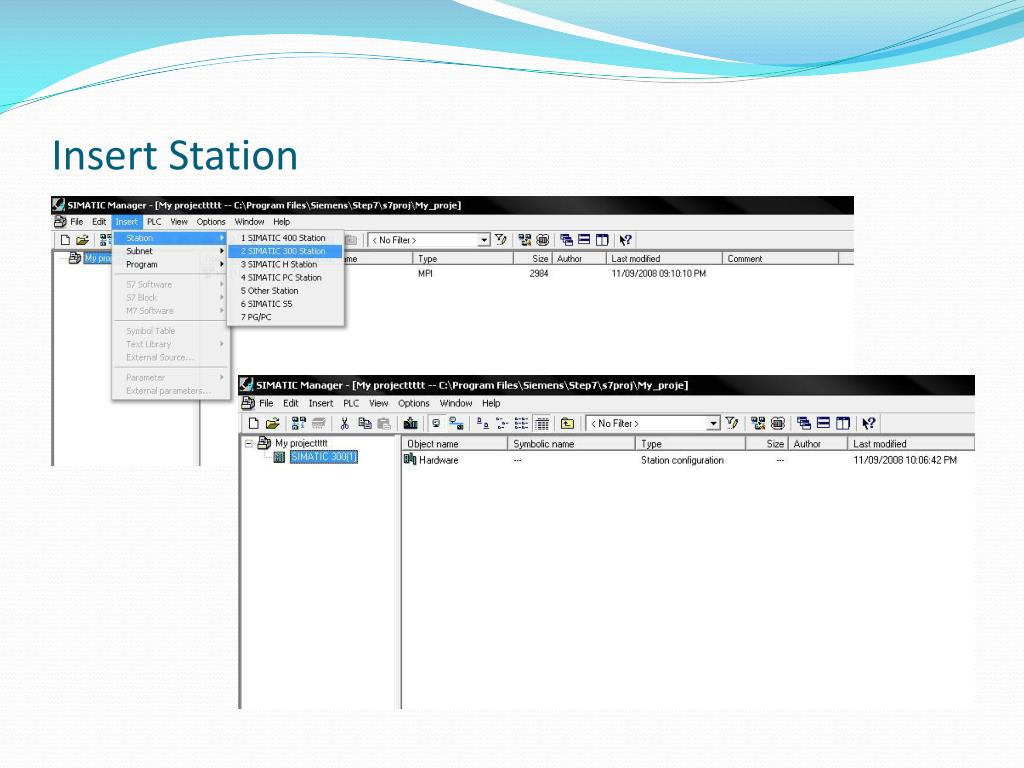Click Tile Vertically icon in upper window toolbar
This screenshot has width=1024, height=768.
601,240
